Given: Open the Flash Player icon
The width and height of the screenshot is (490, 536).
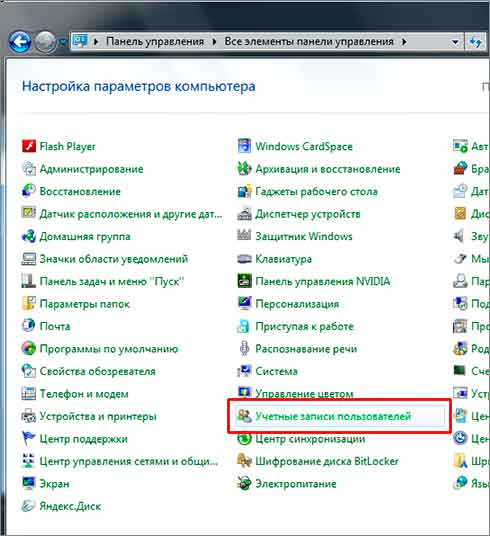Looking at the screenshot, I should point(29,146).
